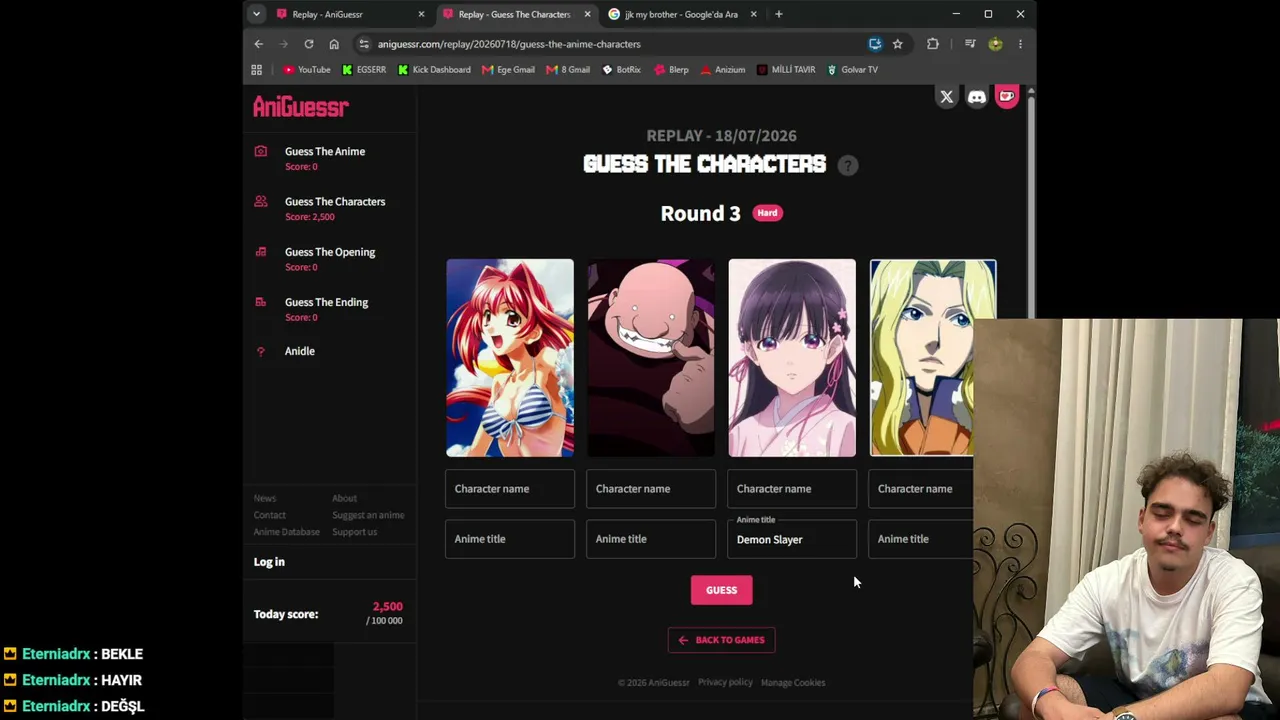Open the browser extensions puzzle icon
Image resolution: width=1280 pixels, height=720 pixels.
point(933,44)
